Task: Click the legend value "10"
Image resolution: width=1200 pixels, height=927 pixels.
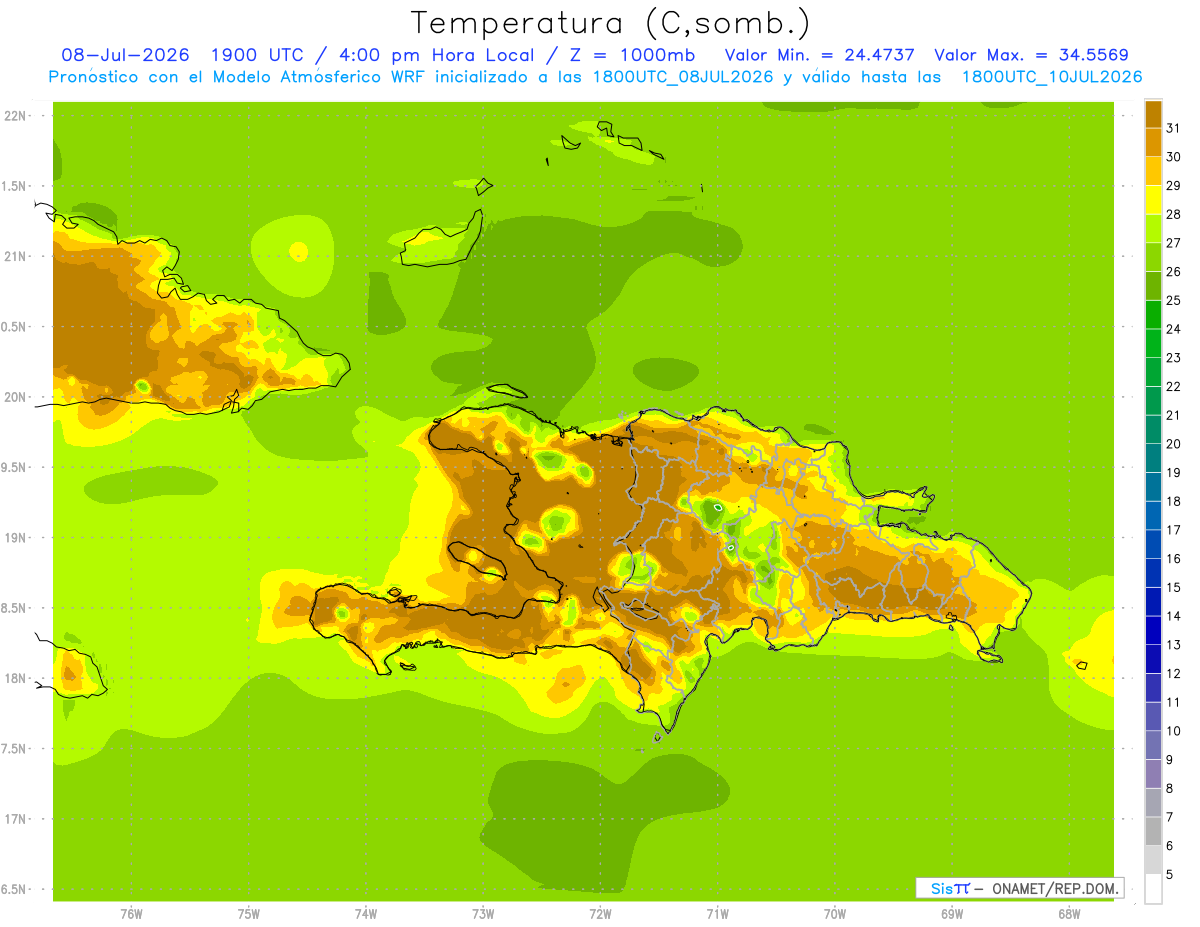Action: 1173,731
